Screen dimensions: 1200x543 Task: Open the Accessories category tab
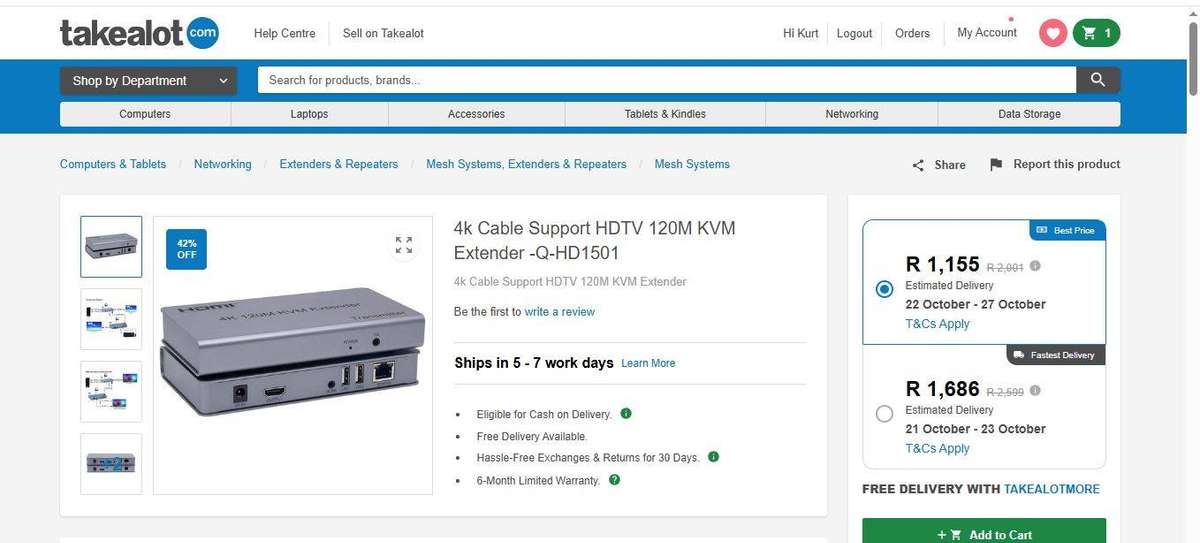pos(476,114)
